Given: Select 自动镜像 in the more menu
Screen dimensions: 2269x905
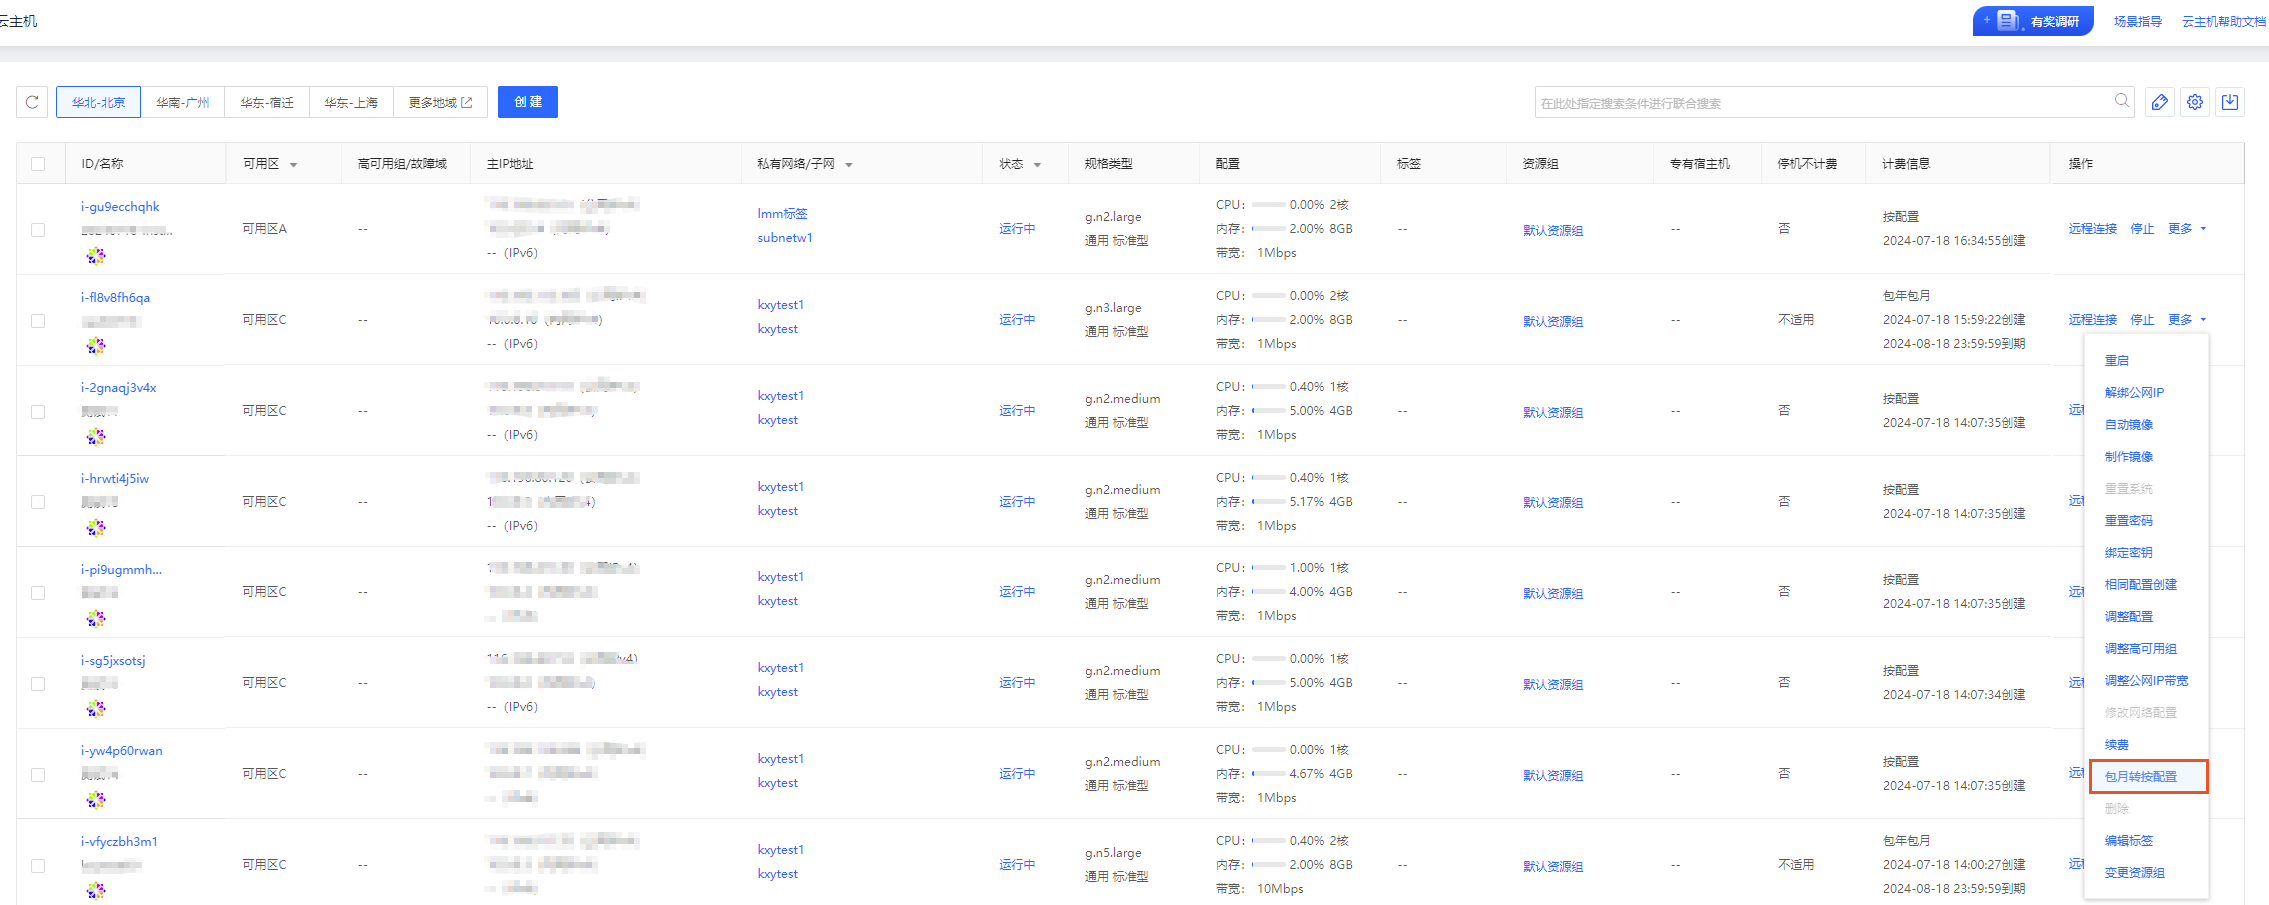Looking at the screenshot, I should (2129, 425).
